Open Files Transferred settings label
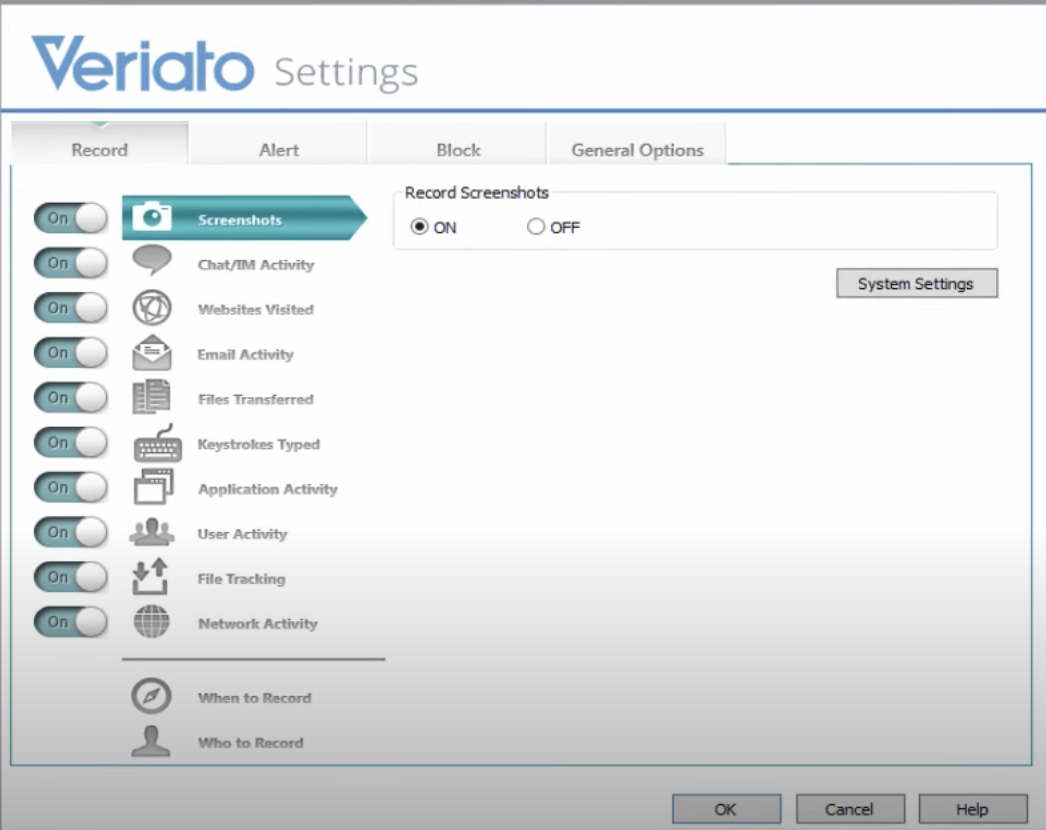Viewport: 1046px width, 830px height. (256, 399)
